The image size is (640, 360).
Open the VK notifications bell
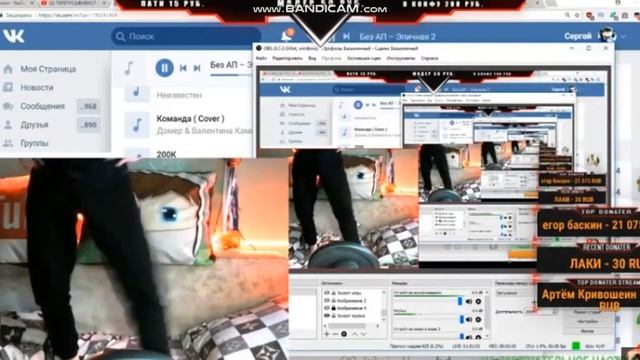(x=287, y=36)
